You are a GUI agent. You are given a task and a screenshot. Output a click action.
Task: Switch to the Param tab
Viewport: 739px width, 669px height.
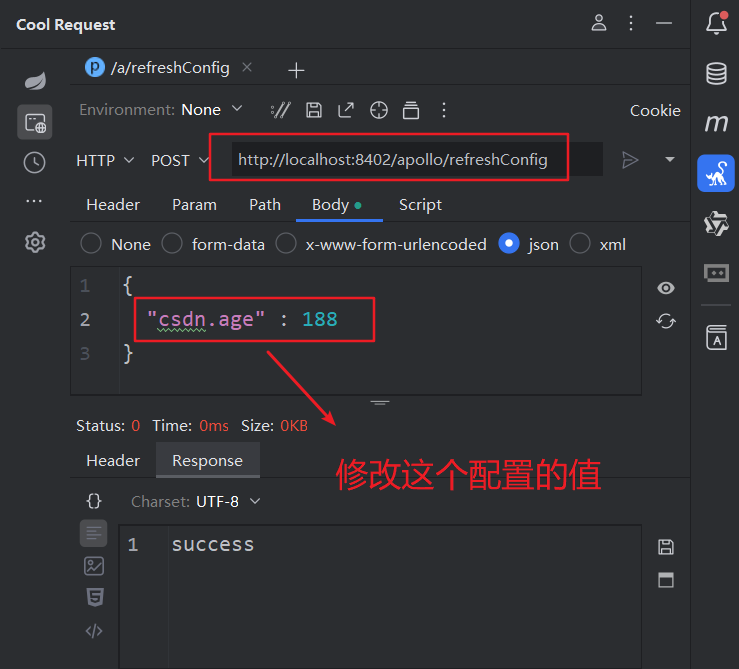tap(194, 205)
